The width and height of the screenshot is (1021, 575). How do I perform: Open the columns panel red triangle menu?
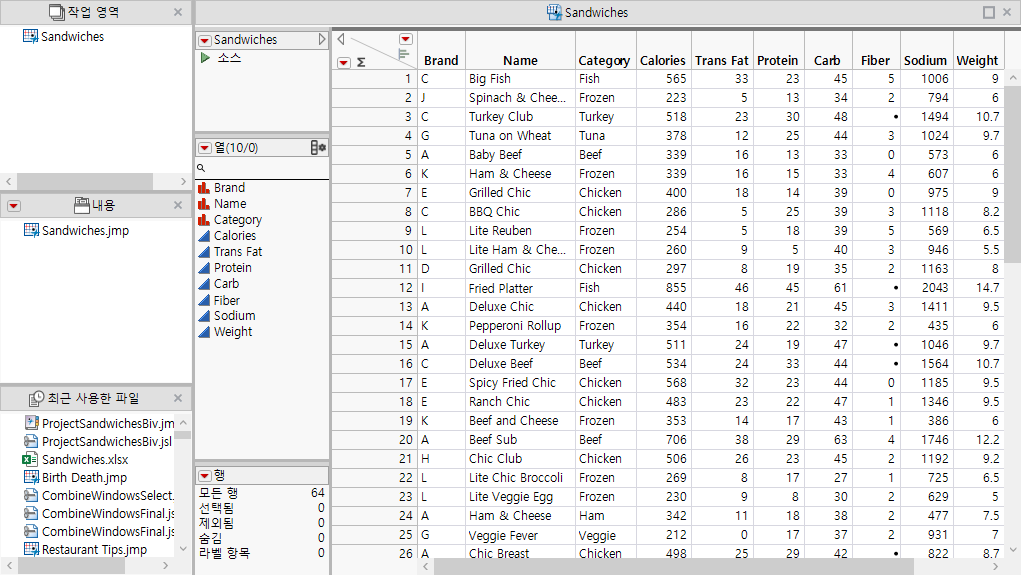pyautogui.click(x=204, y=148)
